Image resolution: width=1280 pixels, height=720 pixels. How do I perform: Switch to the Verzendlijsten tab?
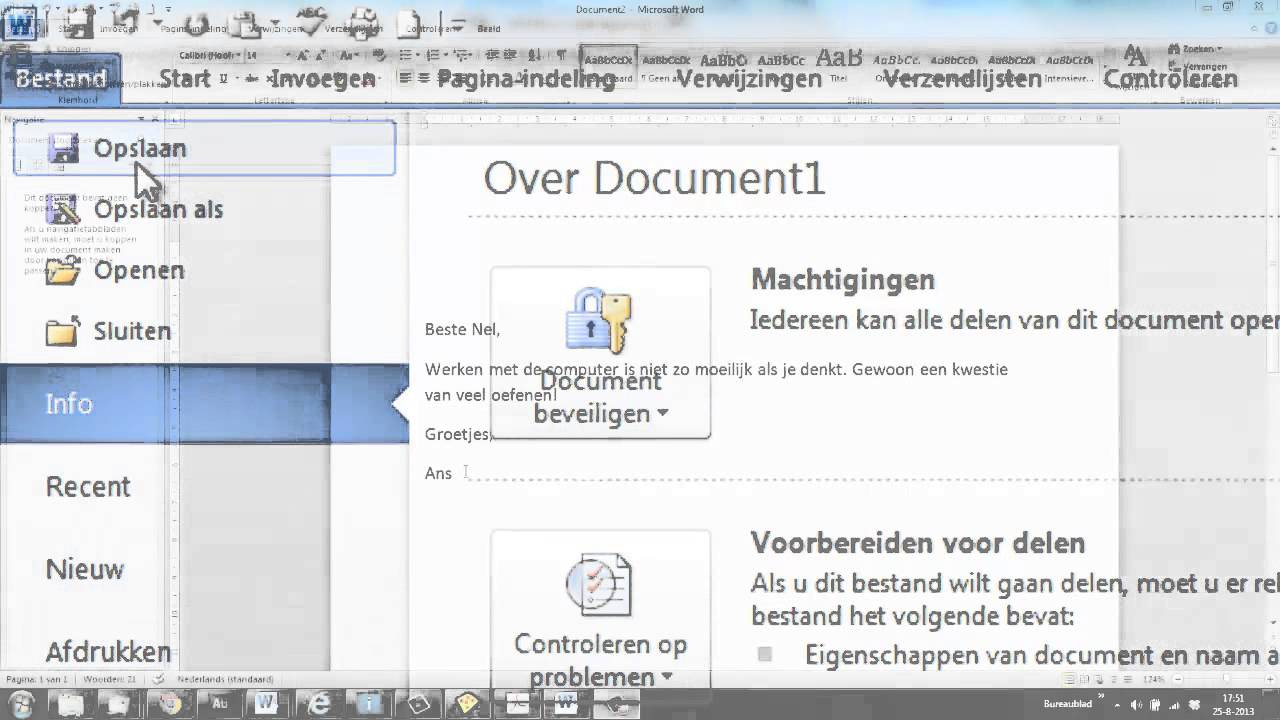(x=963, y=79)
